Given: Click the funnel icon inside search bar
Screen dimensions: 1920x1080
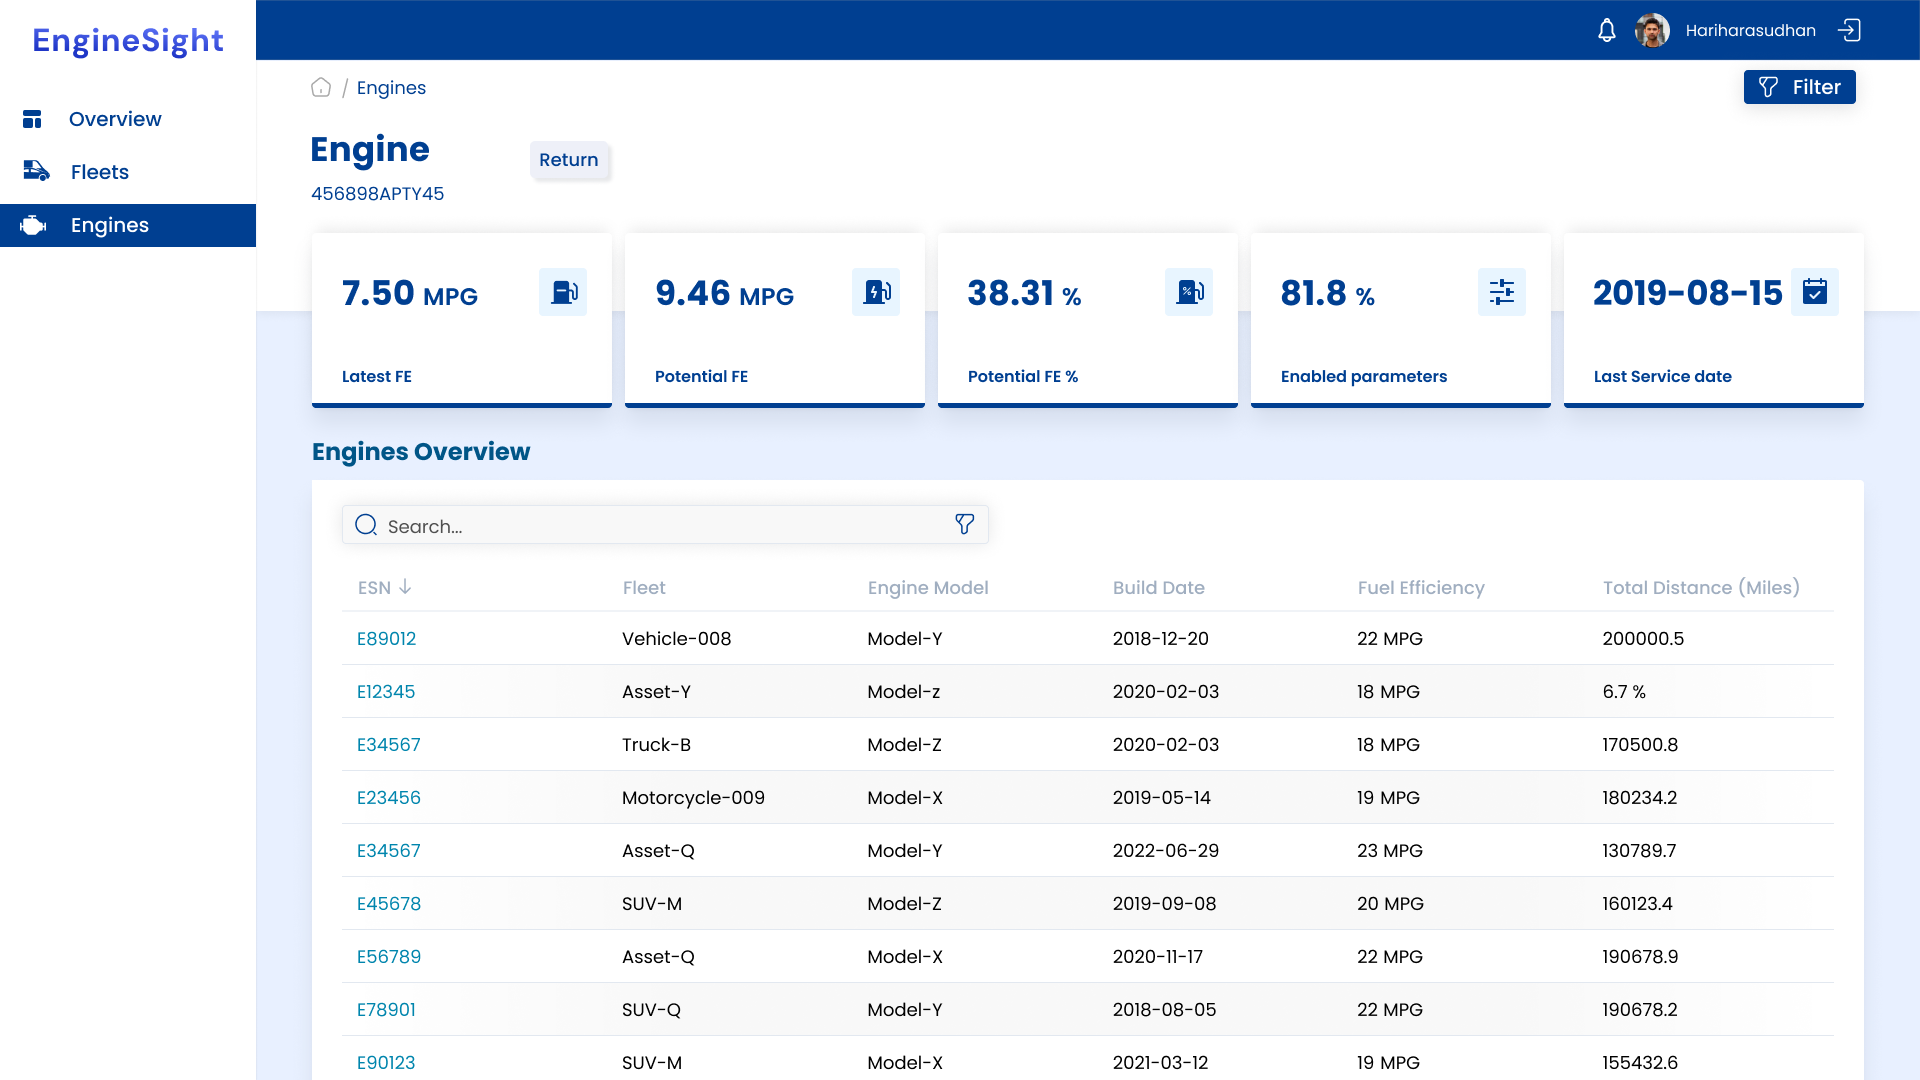Looking at the screenshot, I should [964, 525].
